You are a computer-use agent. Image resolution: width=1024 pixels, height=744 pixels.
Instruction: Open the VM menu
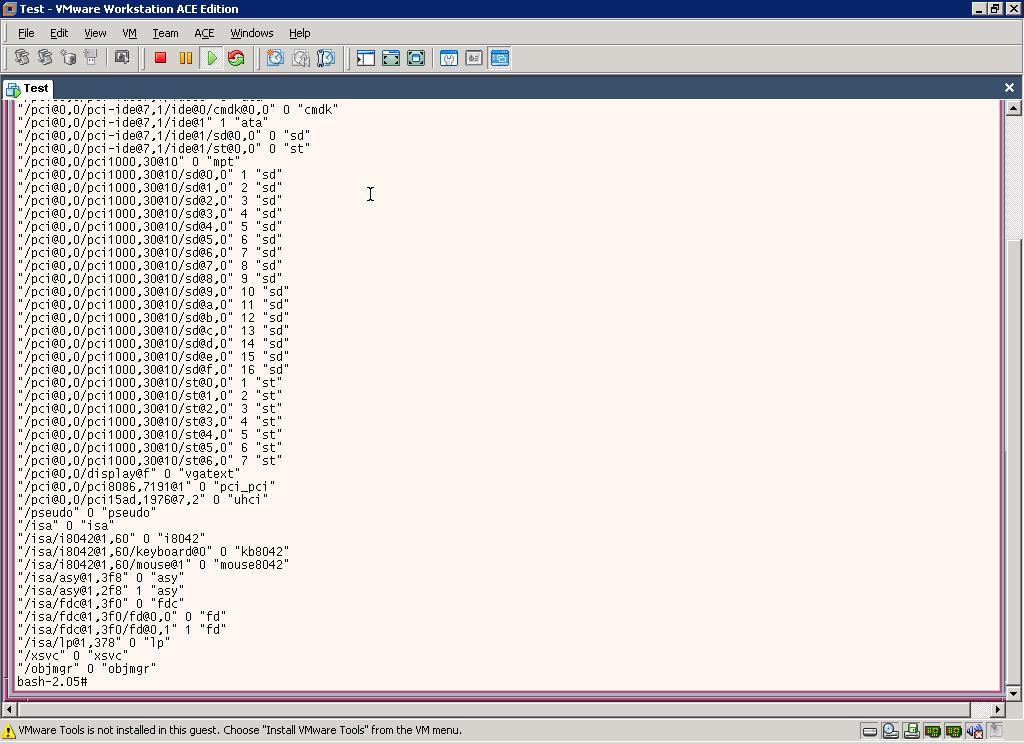(x=129, y=33)
